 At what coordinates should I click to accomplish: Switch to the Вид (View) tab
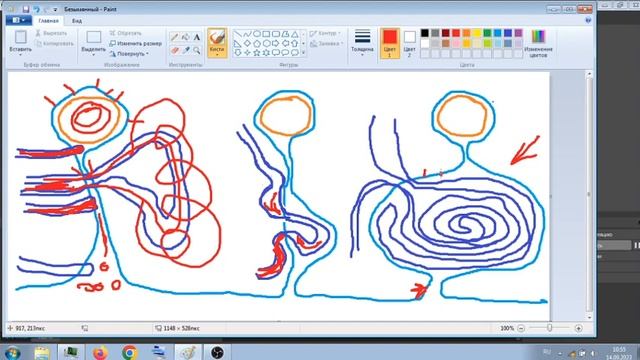point(77,20)
